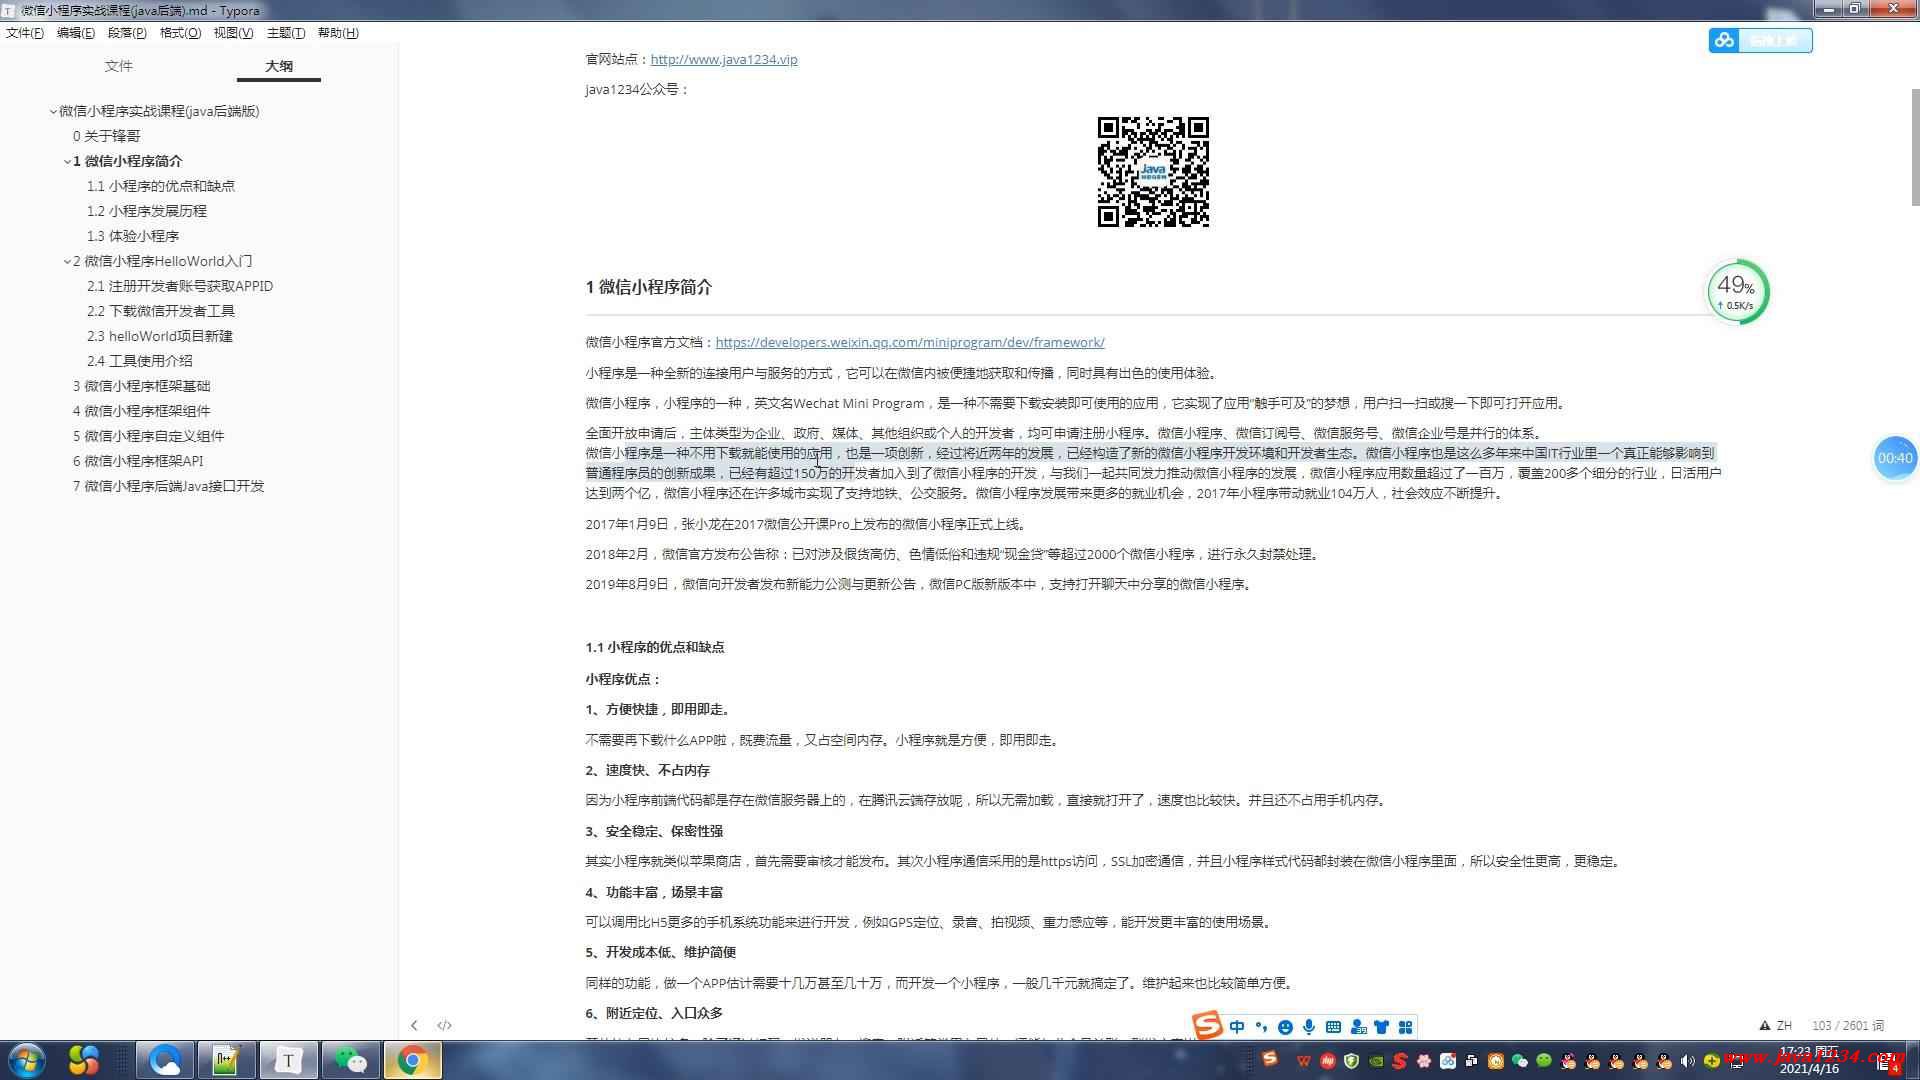Jump to outline item 0 关于锋哥

[106, 136]
